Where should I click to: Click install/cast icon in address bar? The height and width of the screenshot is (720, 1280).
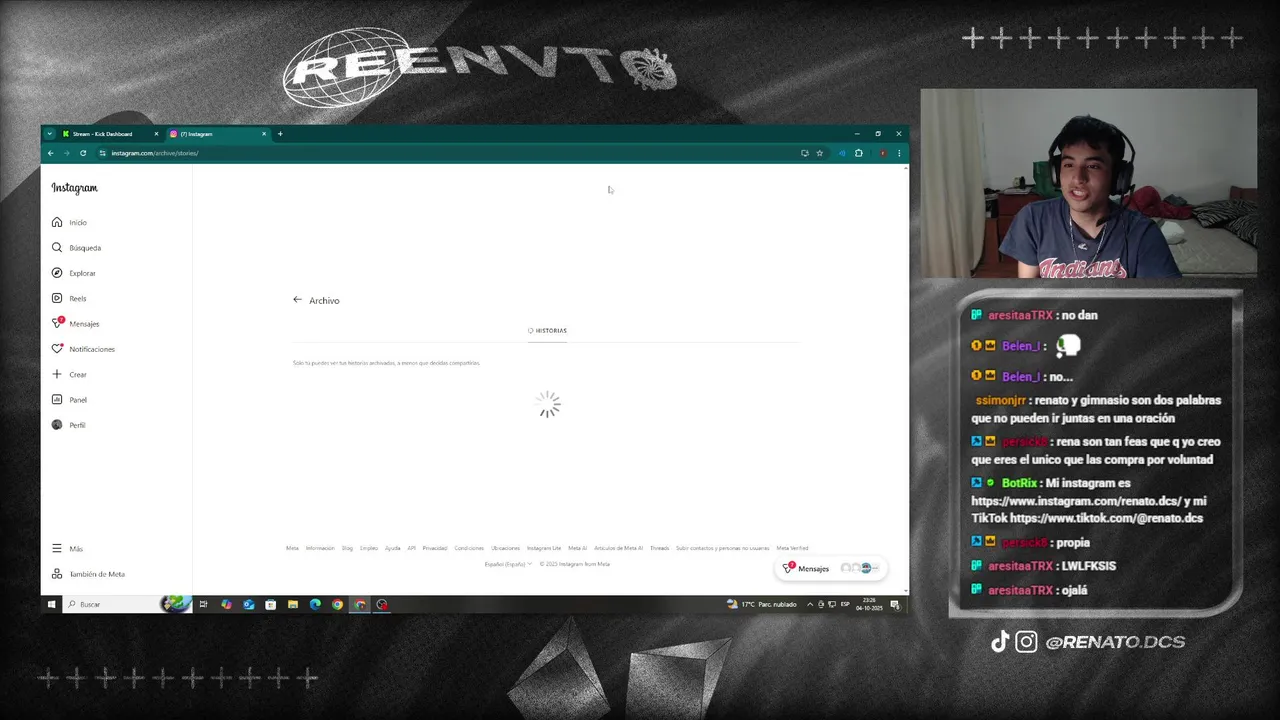click(x=804, y=153)
